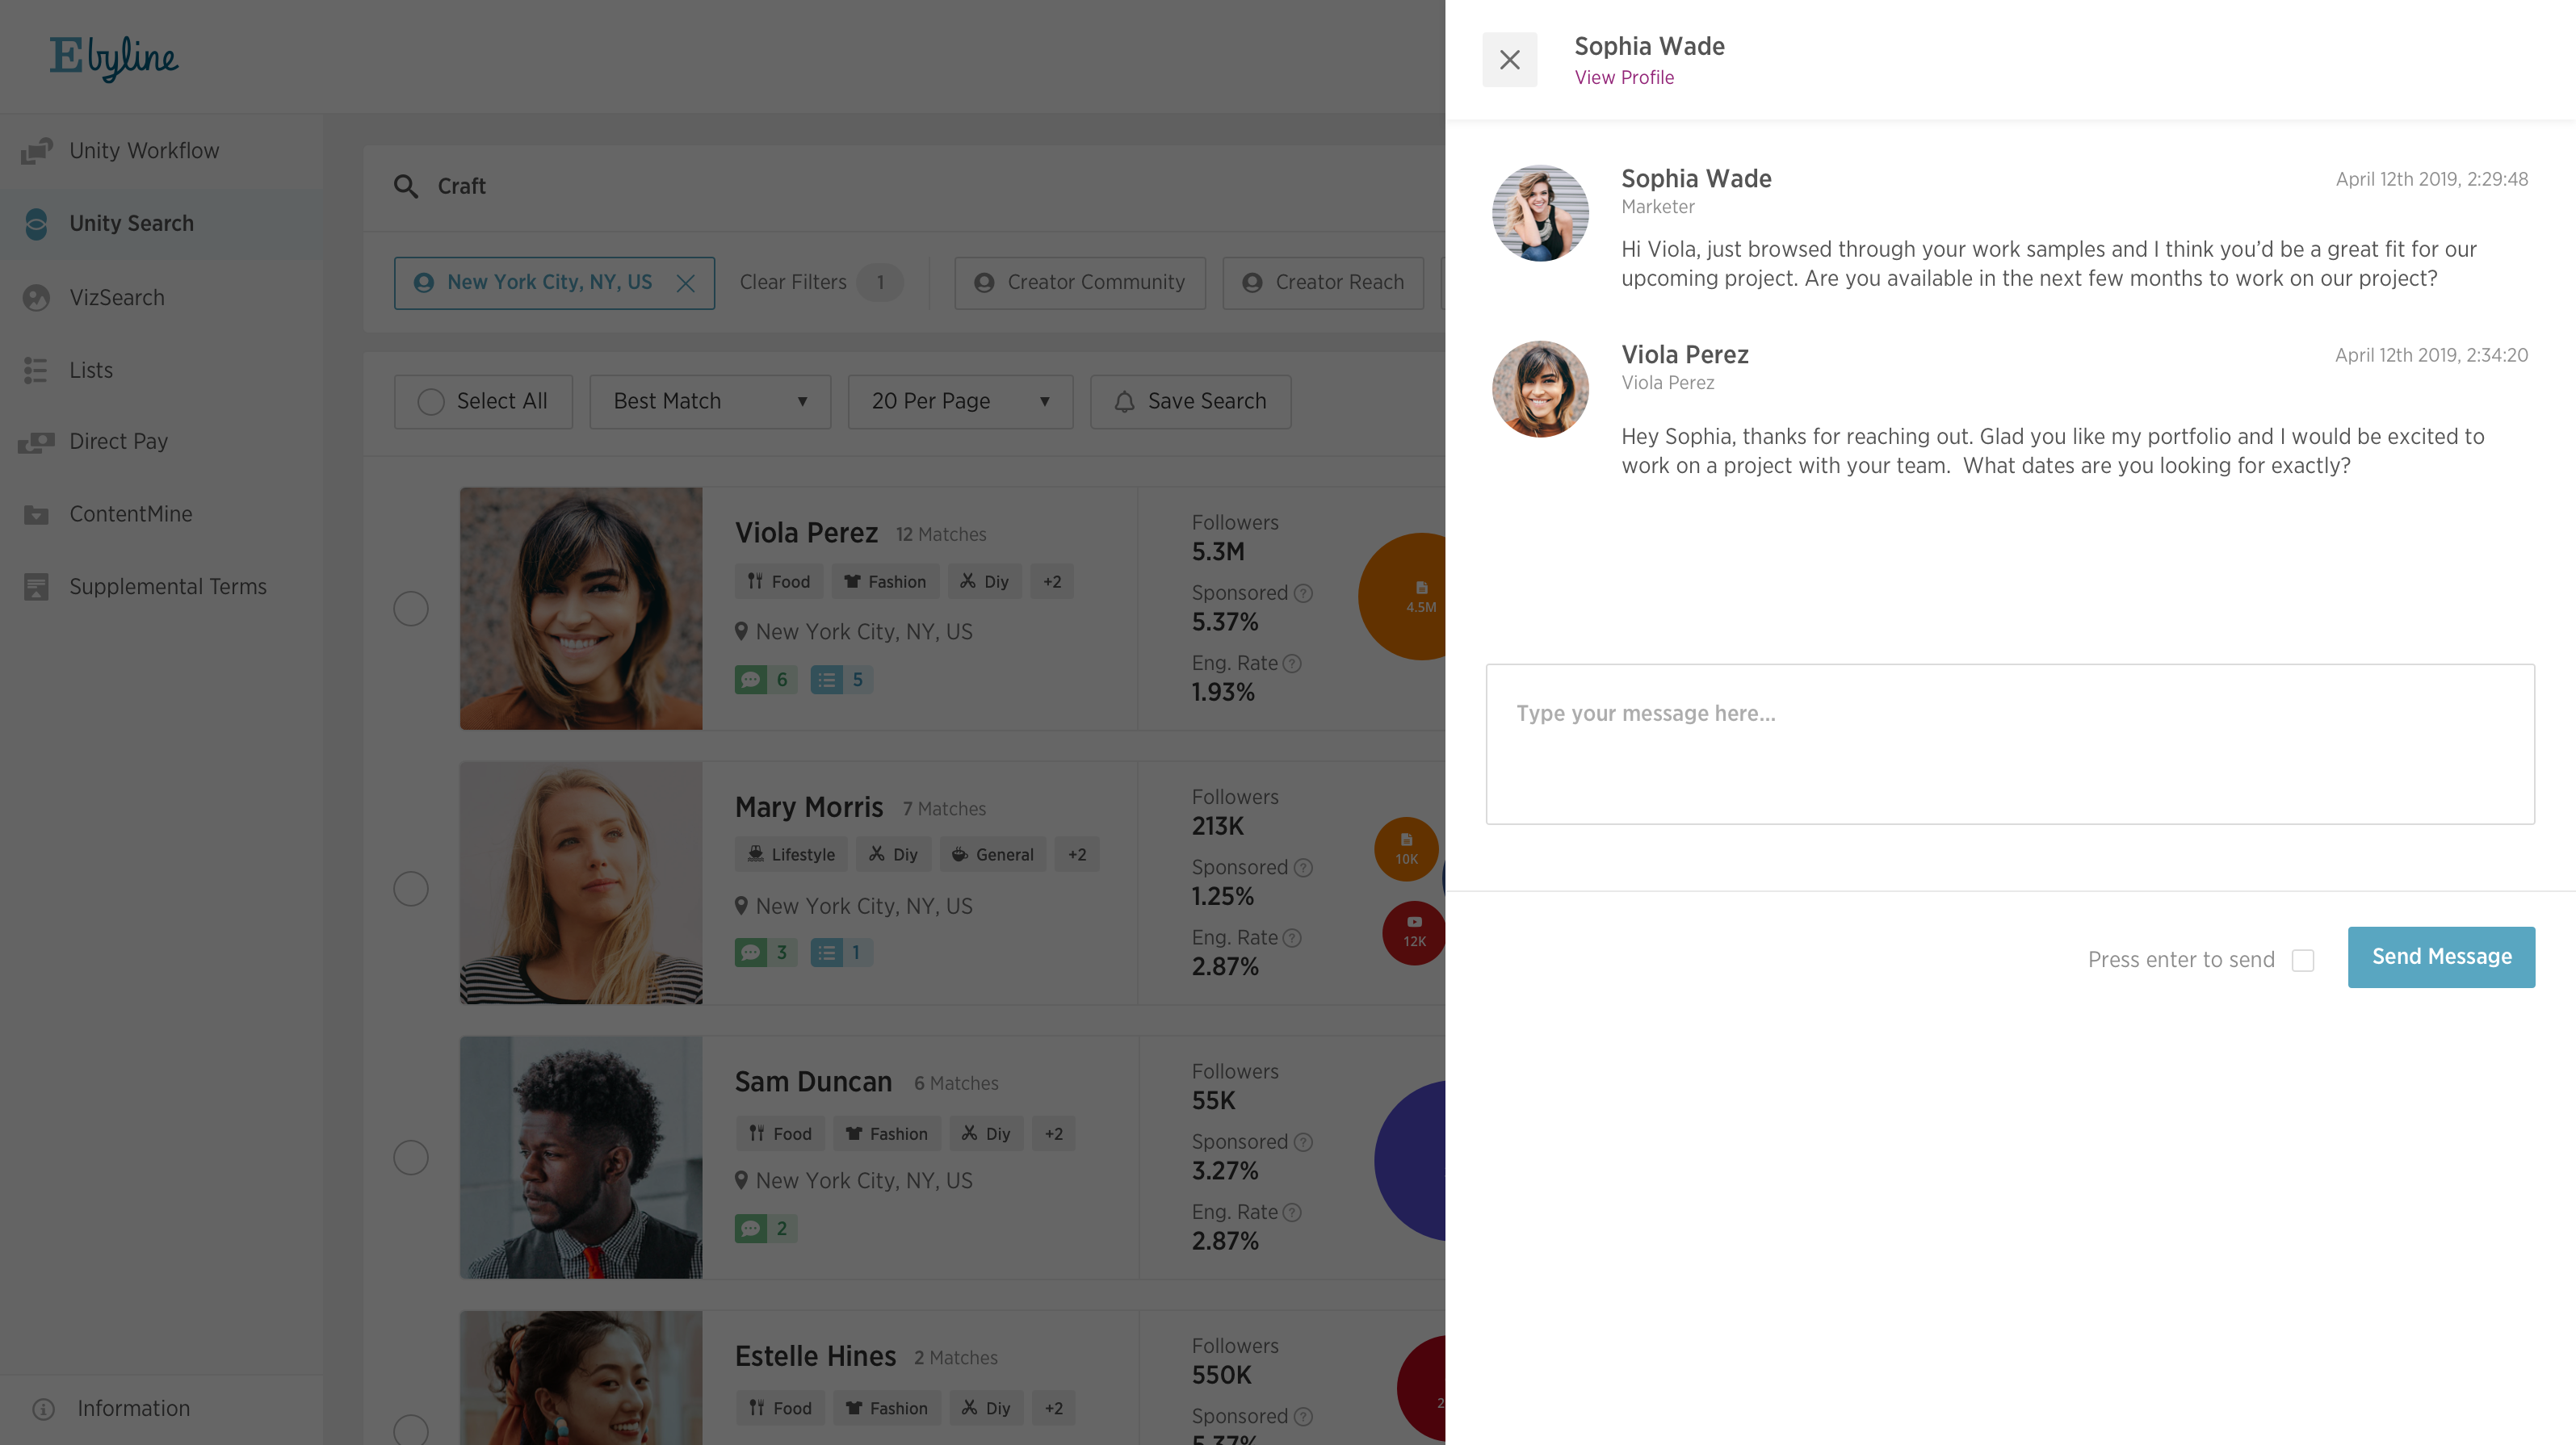Click the VizSearch globe icon

point(36,298)
